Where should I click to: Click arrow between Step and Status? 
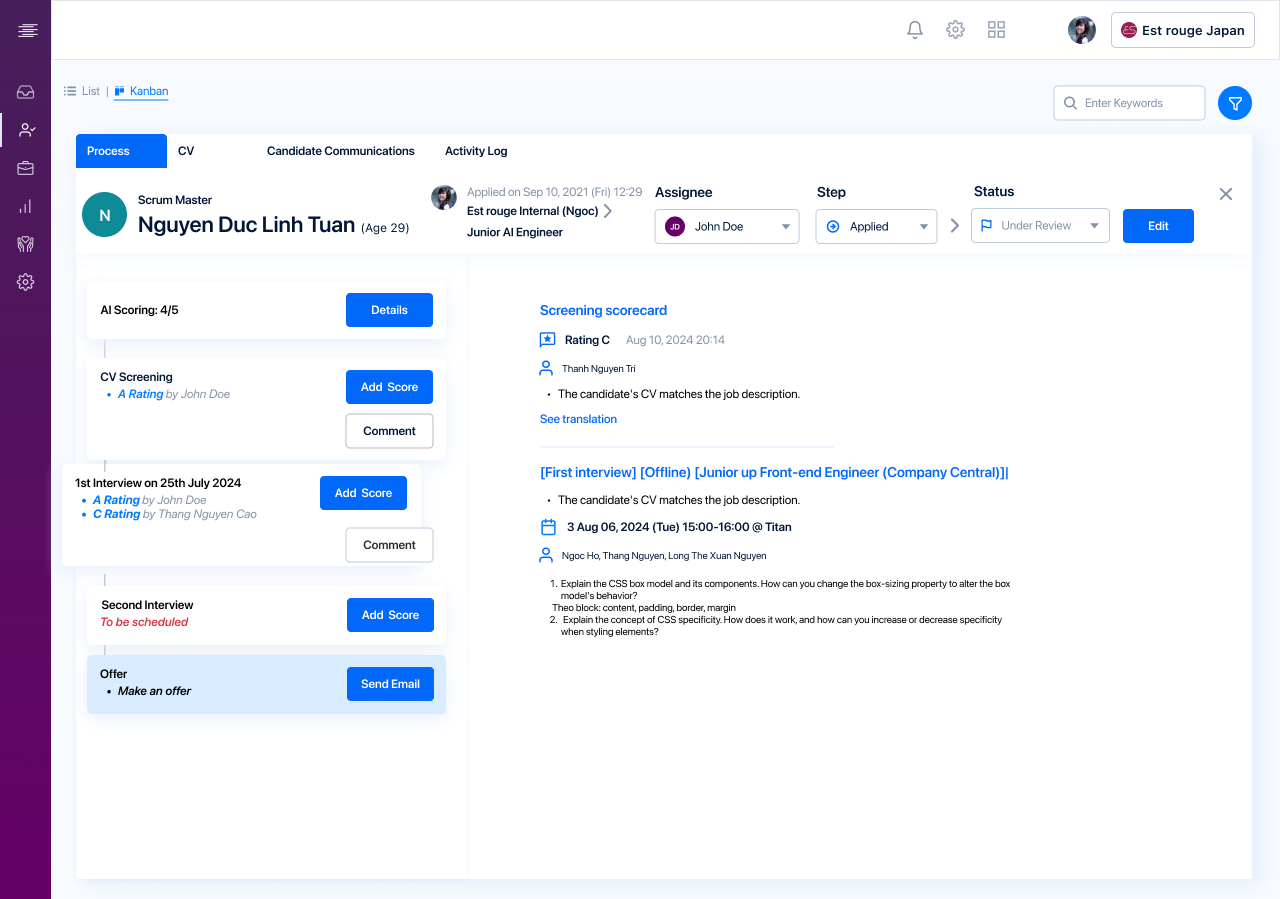coord(954,226)
